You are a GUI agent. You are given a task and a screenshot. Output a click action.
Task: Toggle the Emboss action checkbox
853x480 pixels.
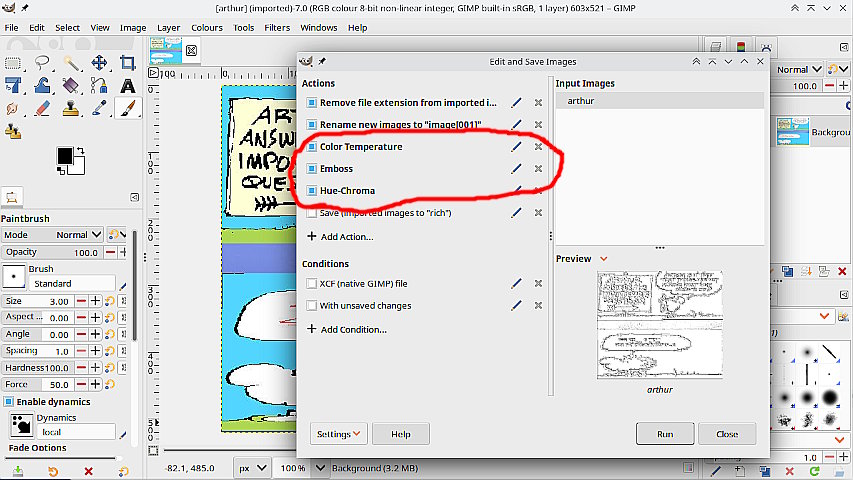point(311,169)
